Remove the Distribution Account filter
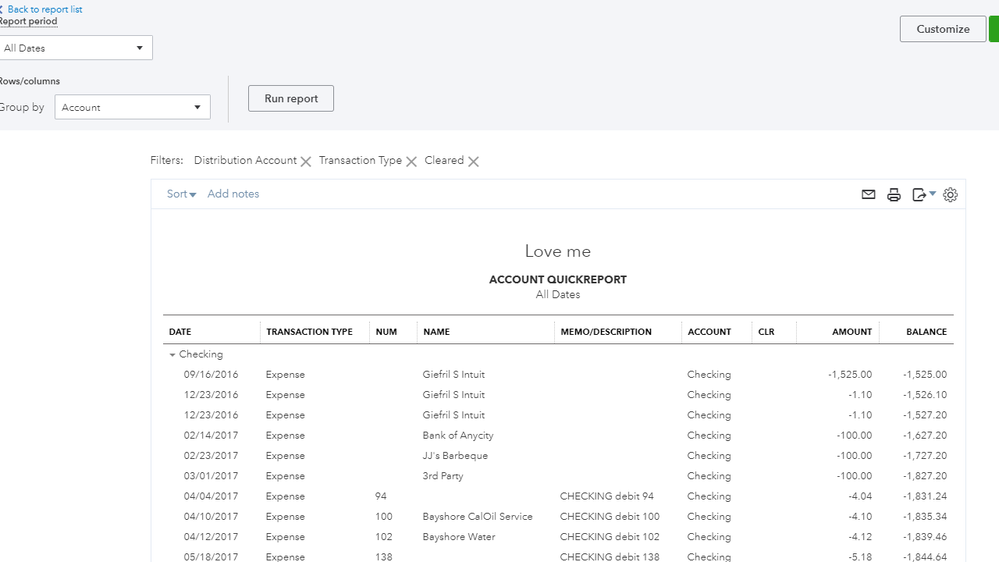This screenshot has width=999, height=562. 306,161
